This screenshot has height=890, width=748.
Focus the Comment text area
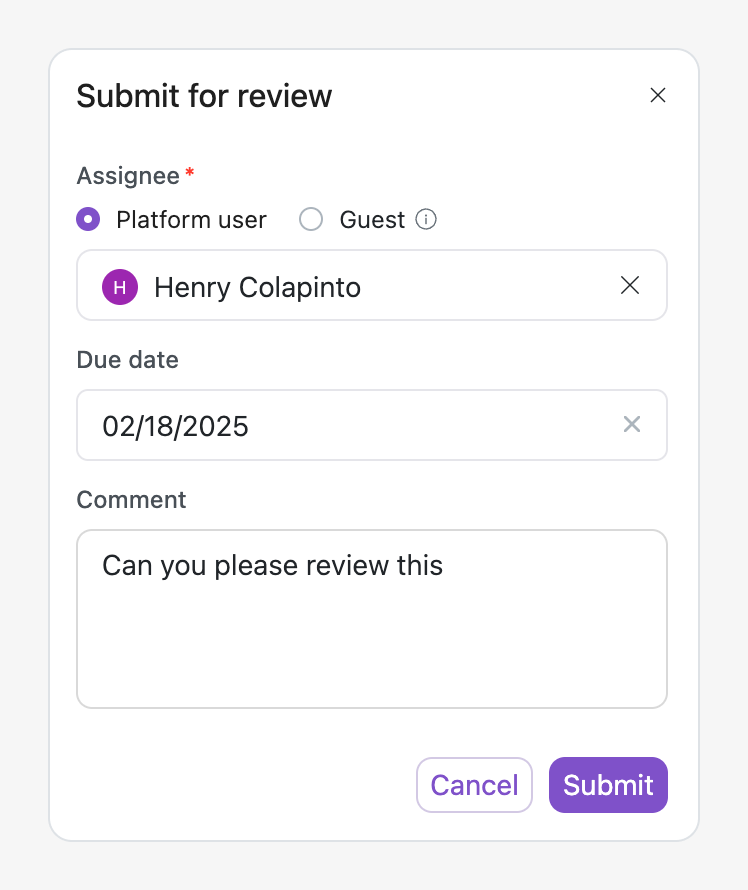(371, 630)
